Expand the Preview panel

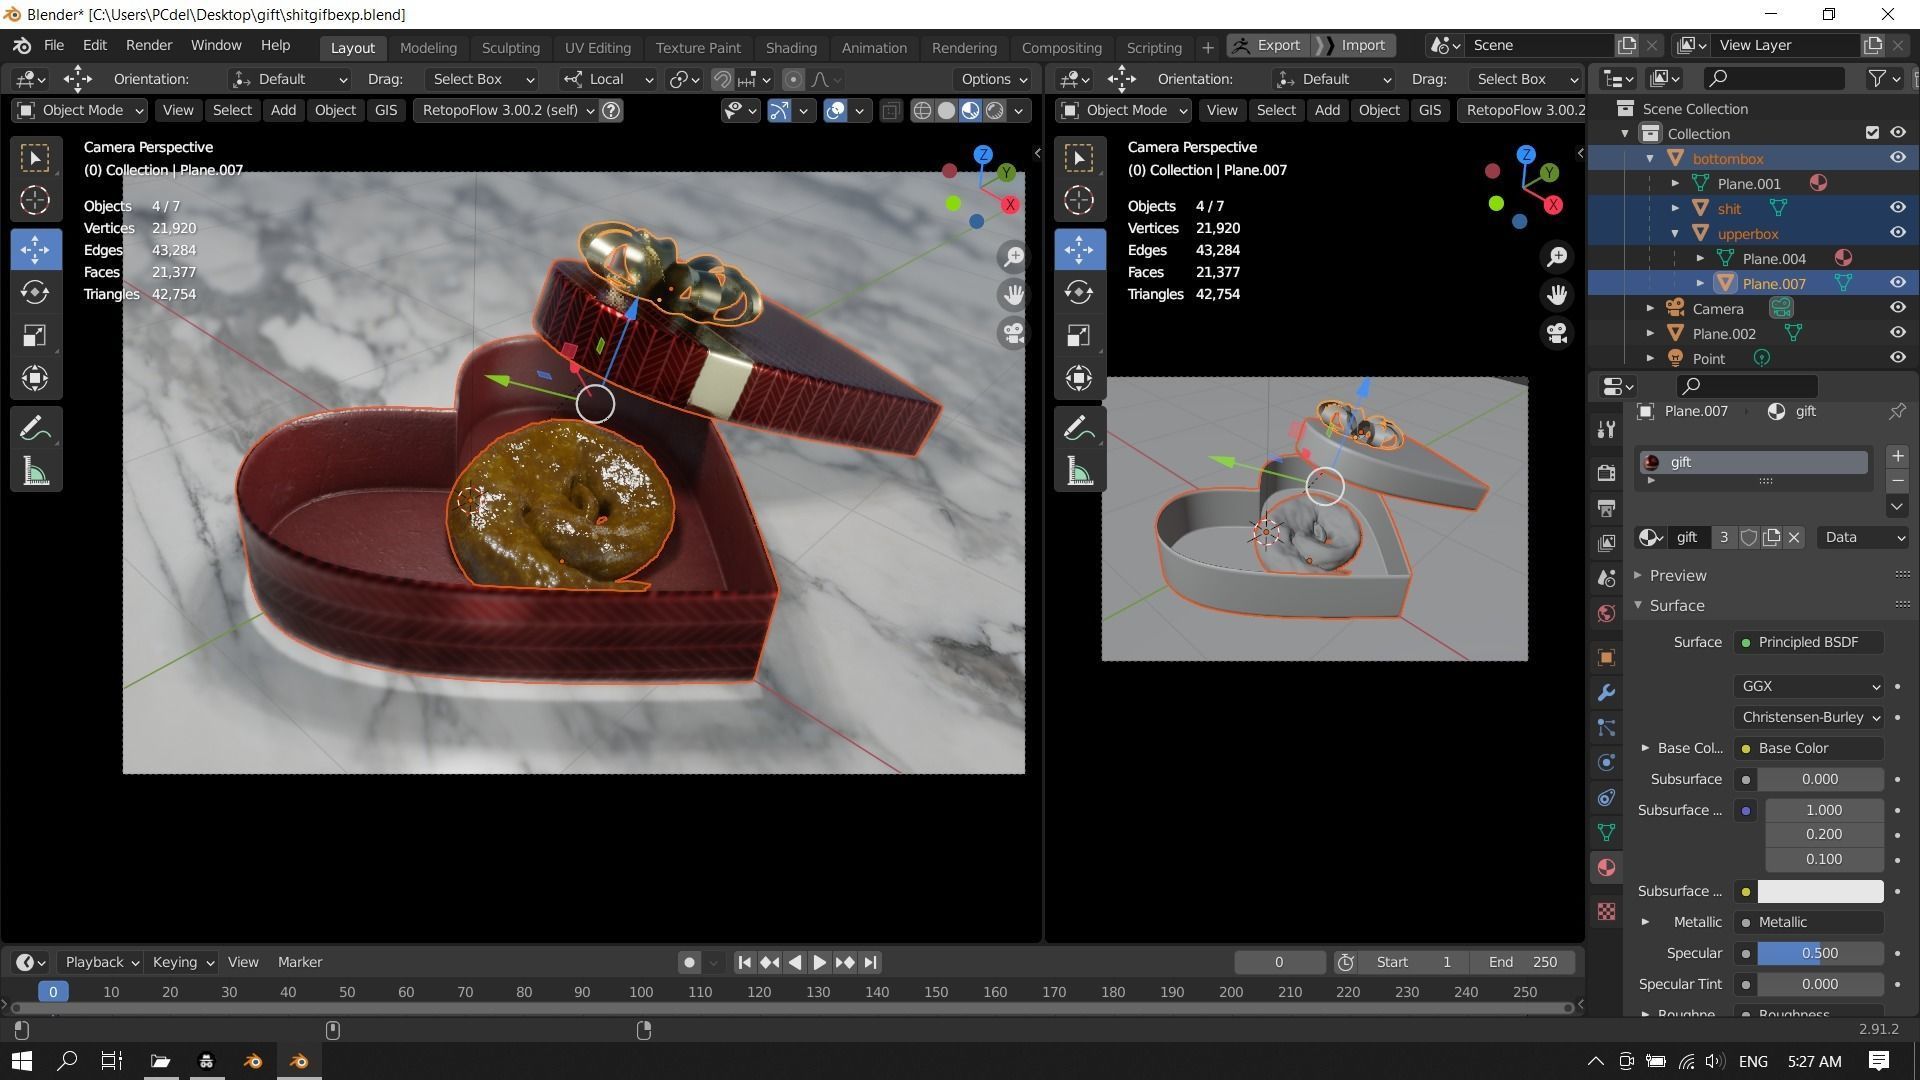[x=1677, y=575]
